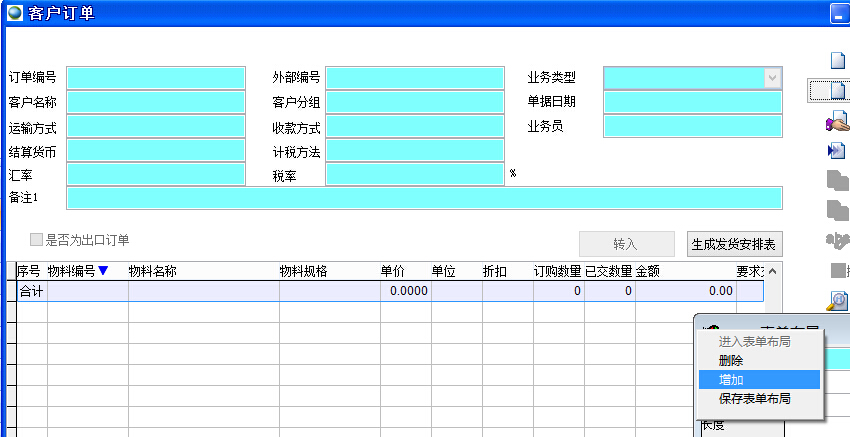This screenshot has width=850, height=437.
Task: Click the magnifier preview icon in right toolbar
Action: tap(837, 299)
